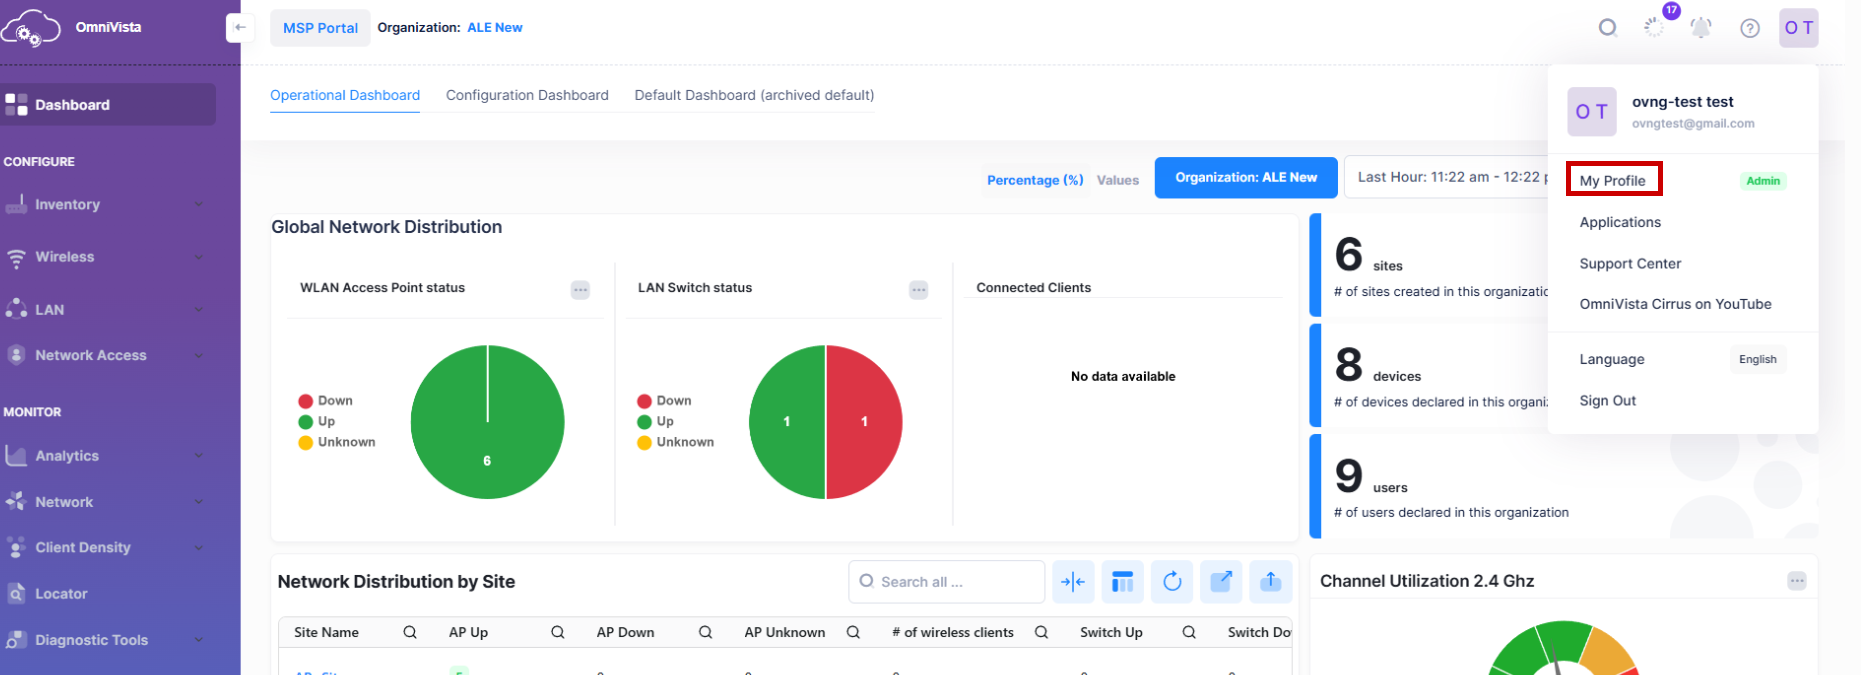Select My Profile from user menu
Screen dimensions: 1861x675
pos(1612,180)
